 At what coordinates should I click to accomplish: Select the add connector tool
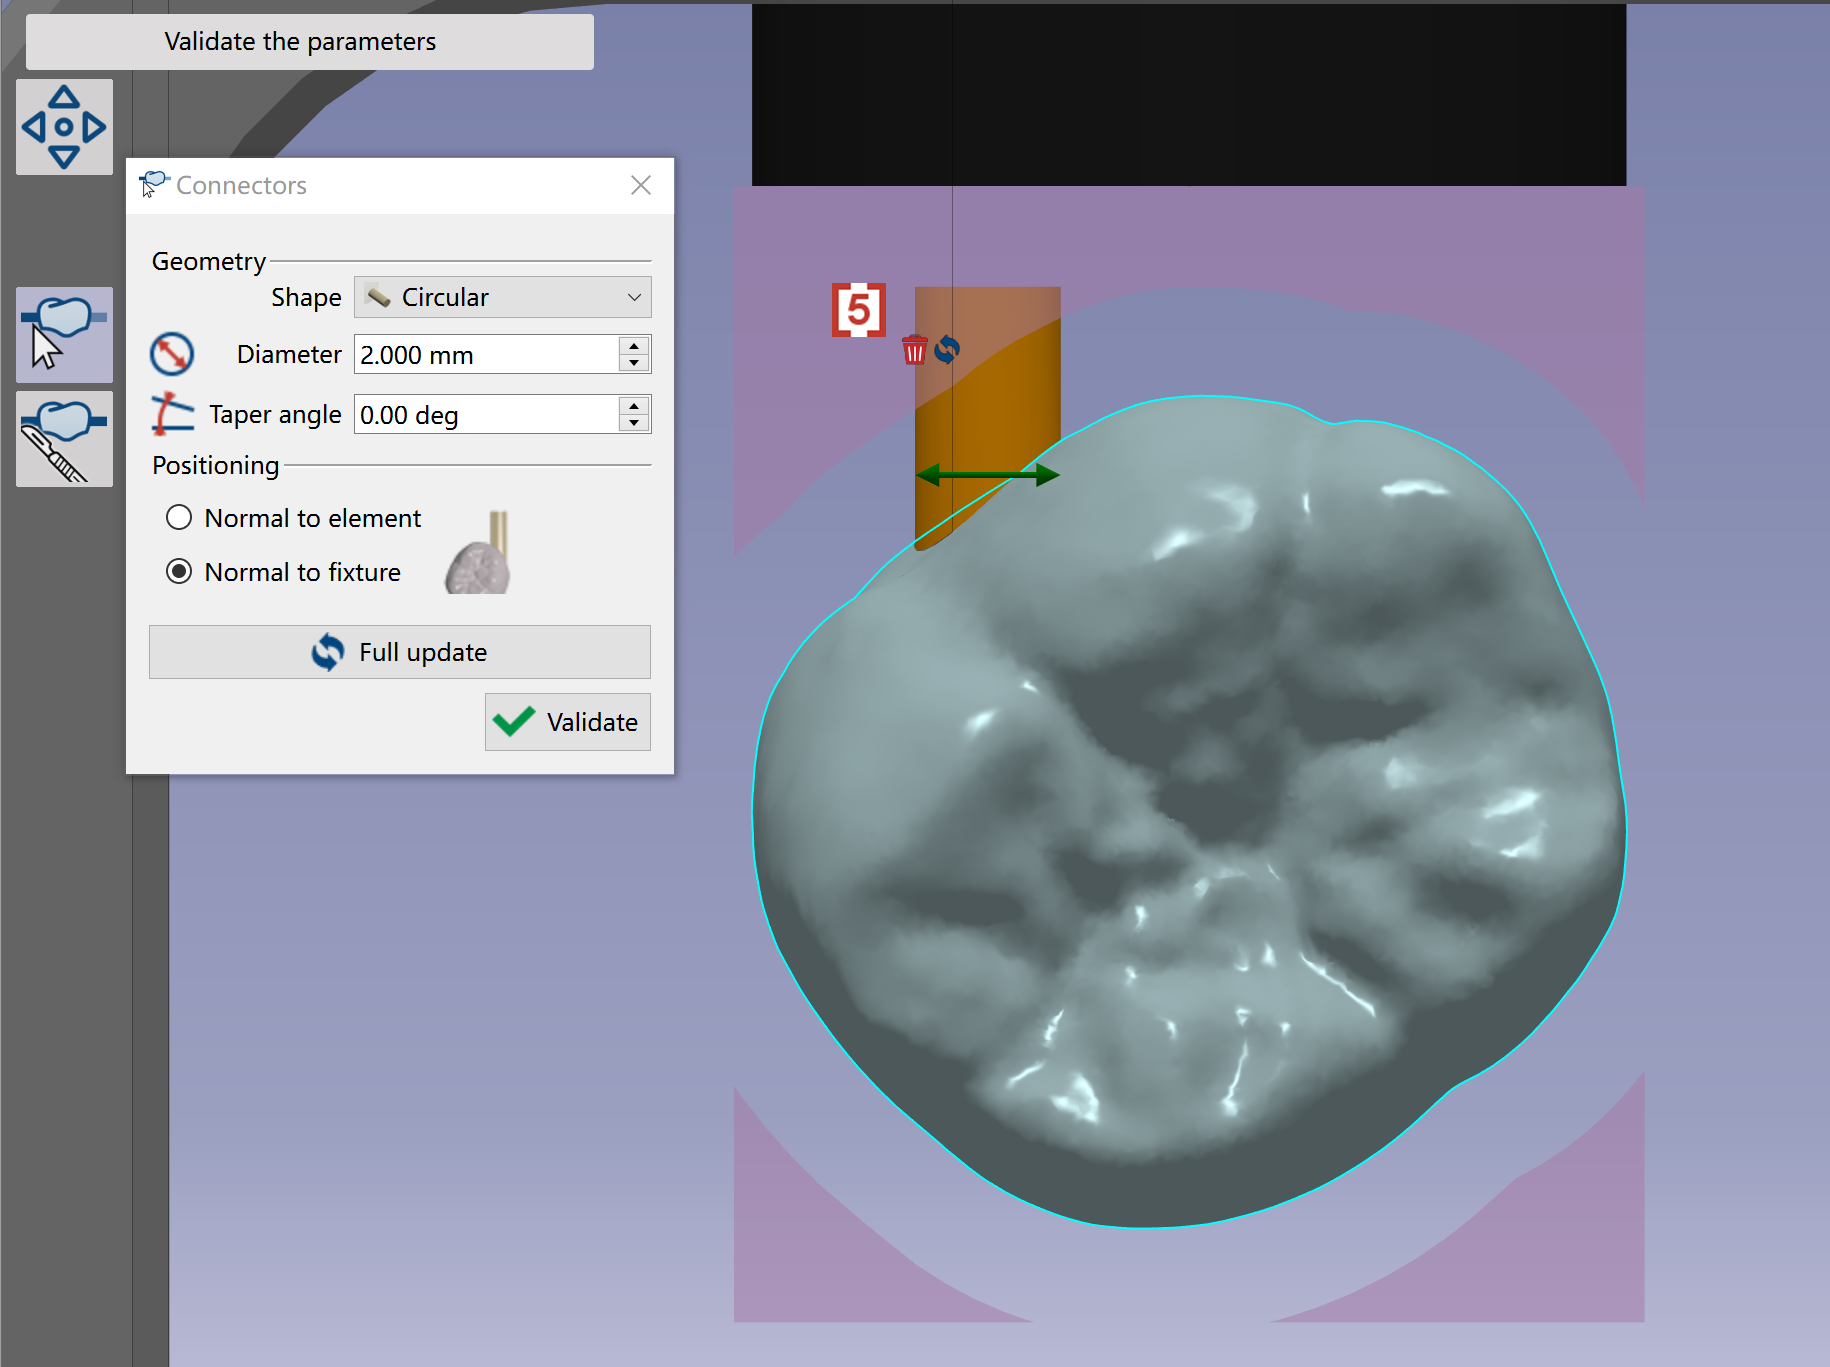tap(64, 335)
